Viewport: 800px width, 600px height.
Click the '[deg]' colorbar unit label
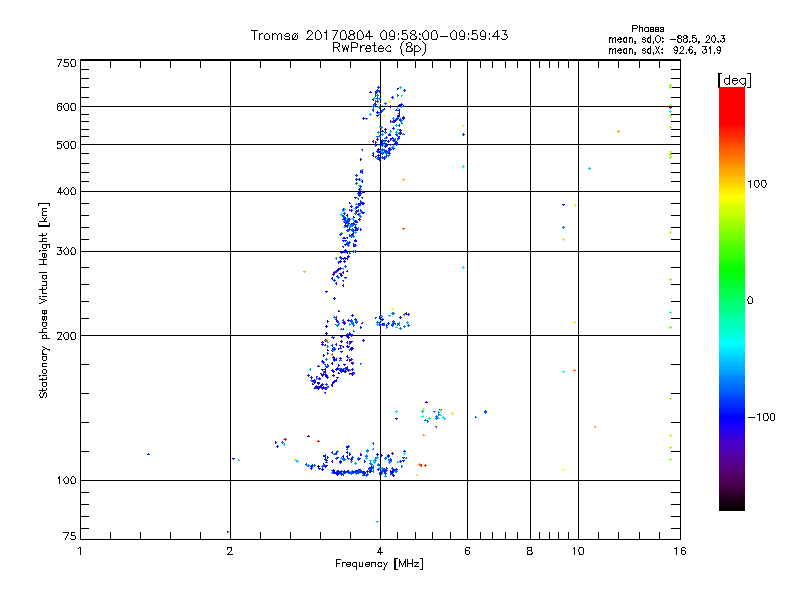click(x=734, y=80)
